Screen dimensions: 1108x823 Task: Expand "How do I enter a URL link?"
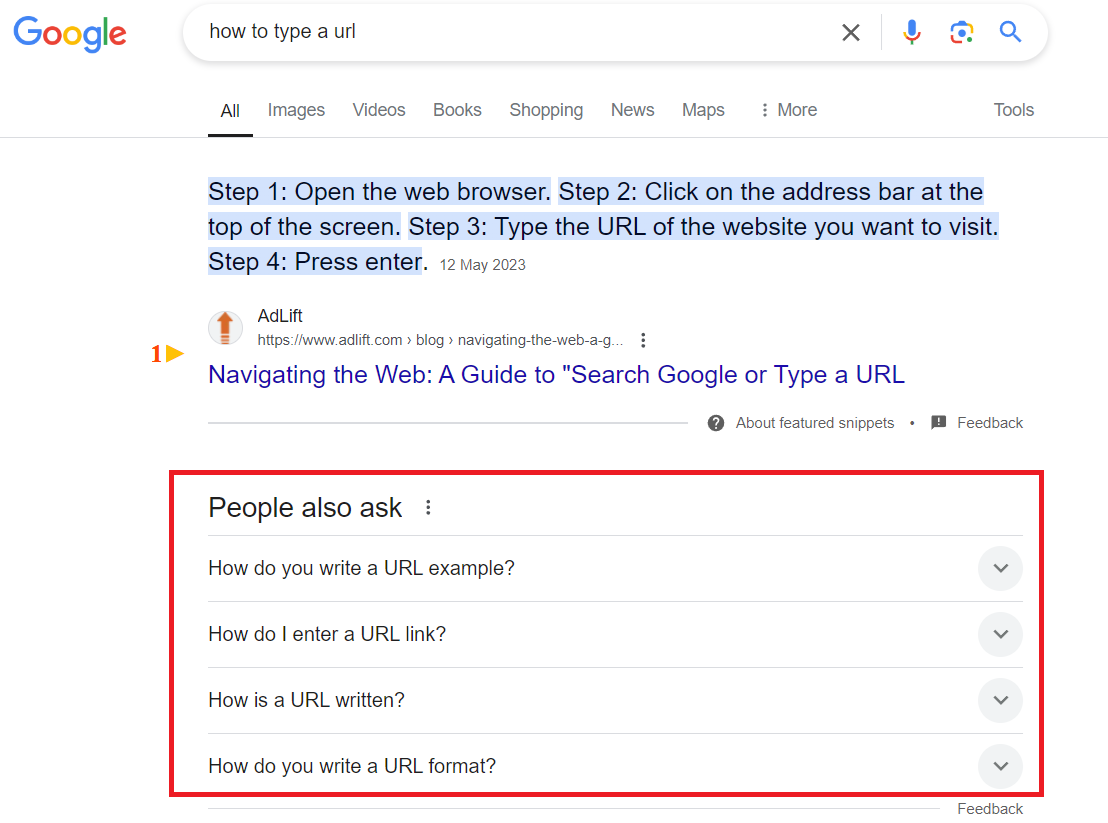point(615,634)
